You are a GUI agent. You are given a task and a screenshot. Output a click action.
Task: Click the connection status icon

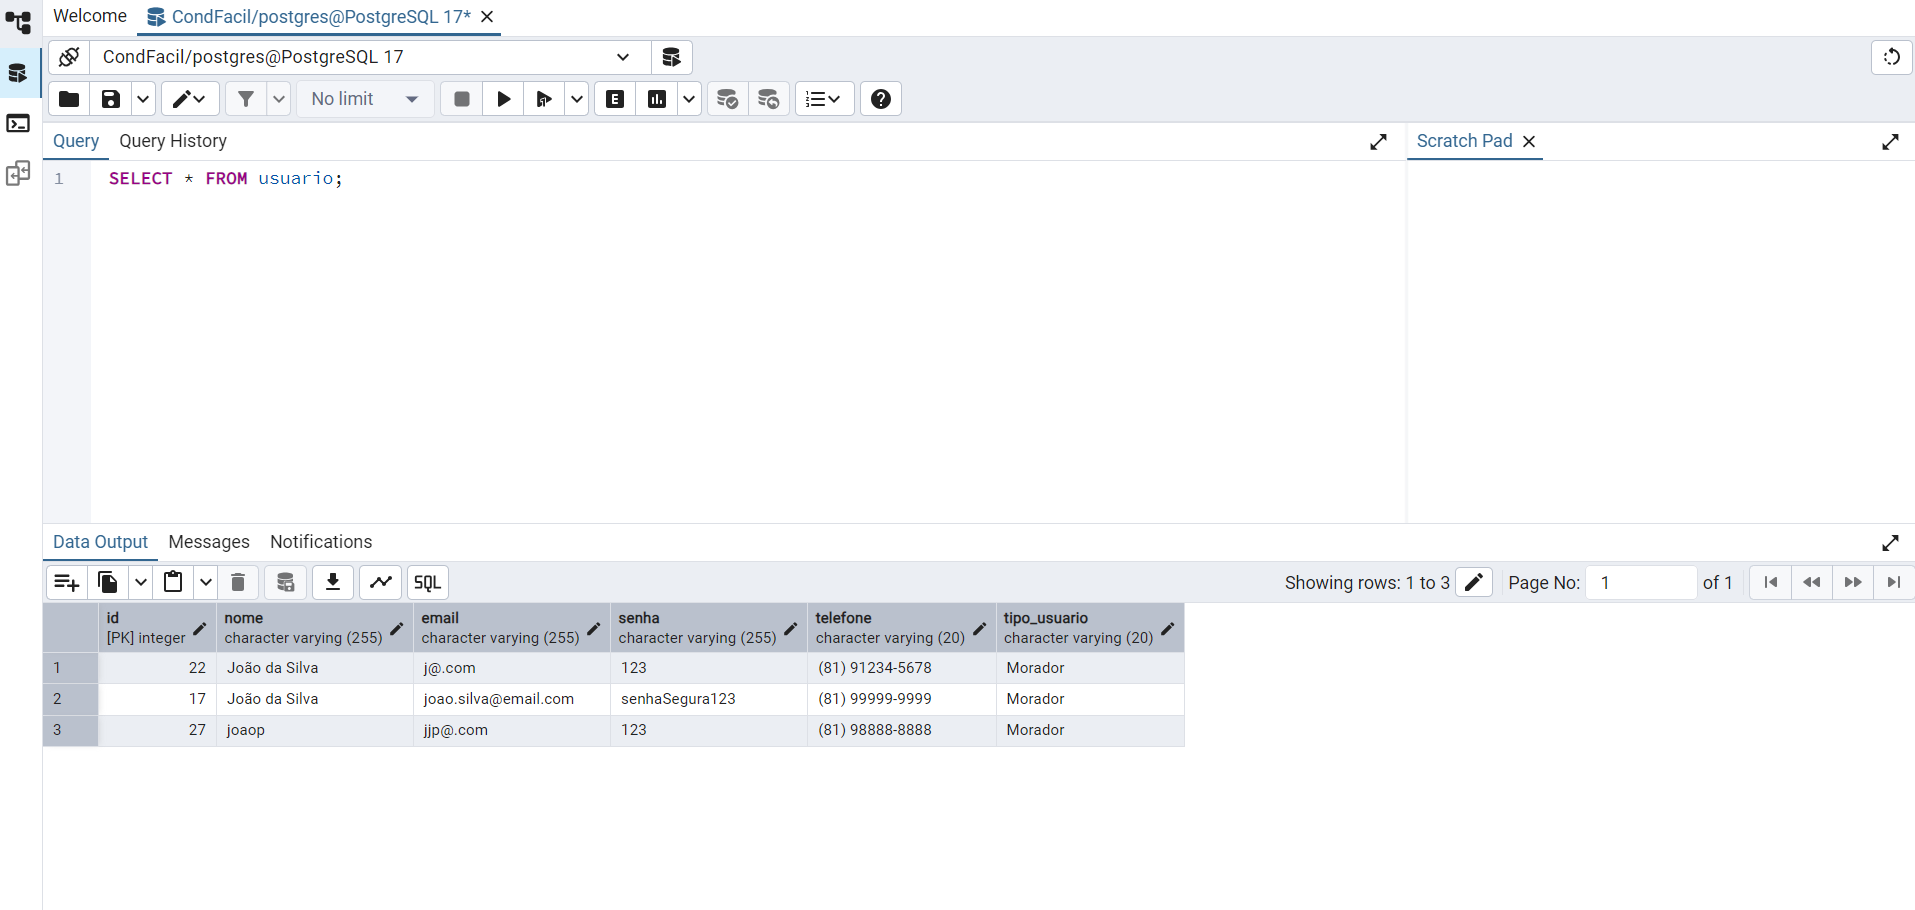(x=69, y=57)
